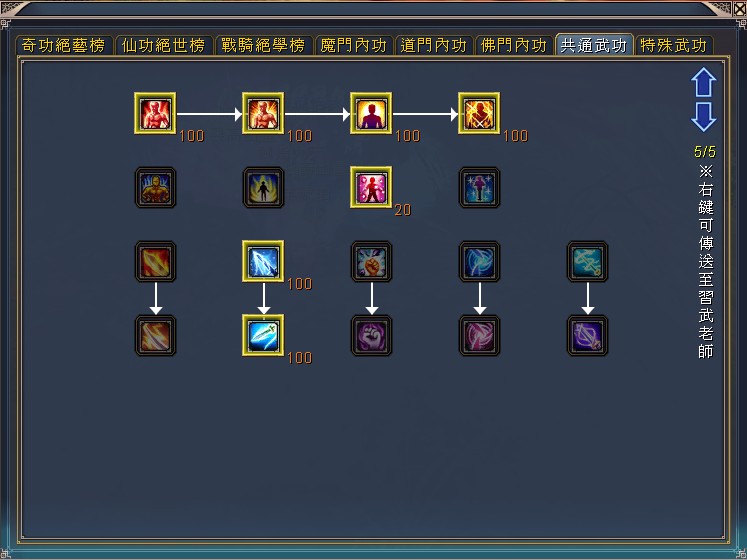Go to previous page with up arrow
The image size is (747, 560).
[x=704, y=82]
